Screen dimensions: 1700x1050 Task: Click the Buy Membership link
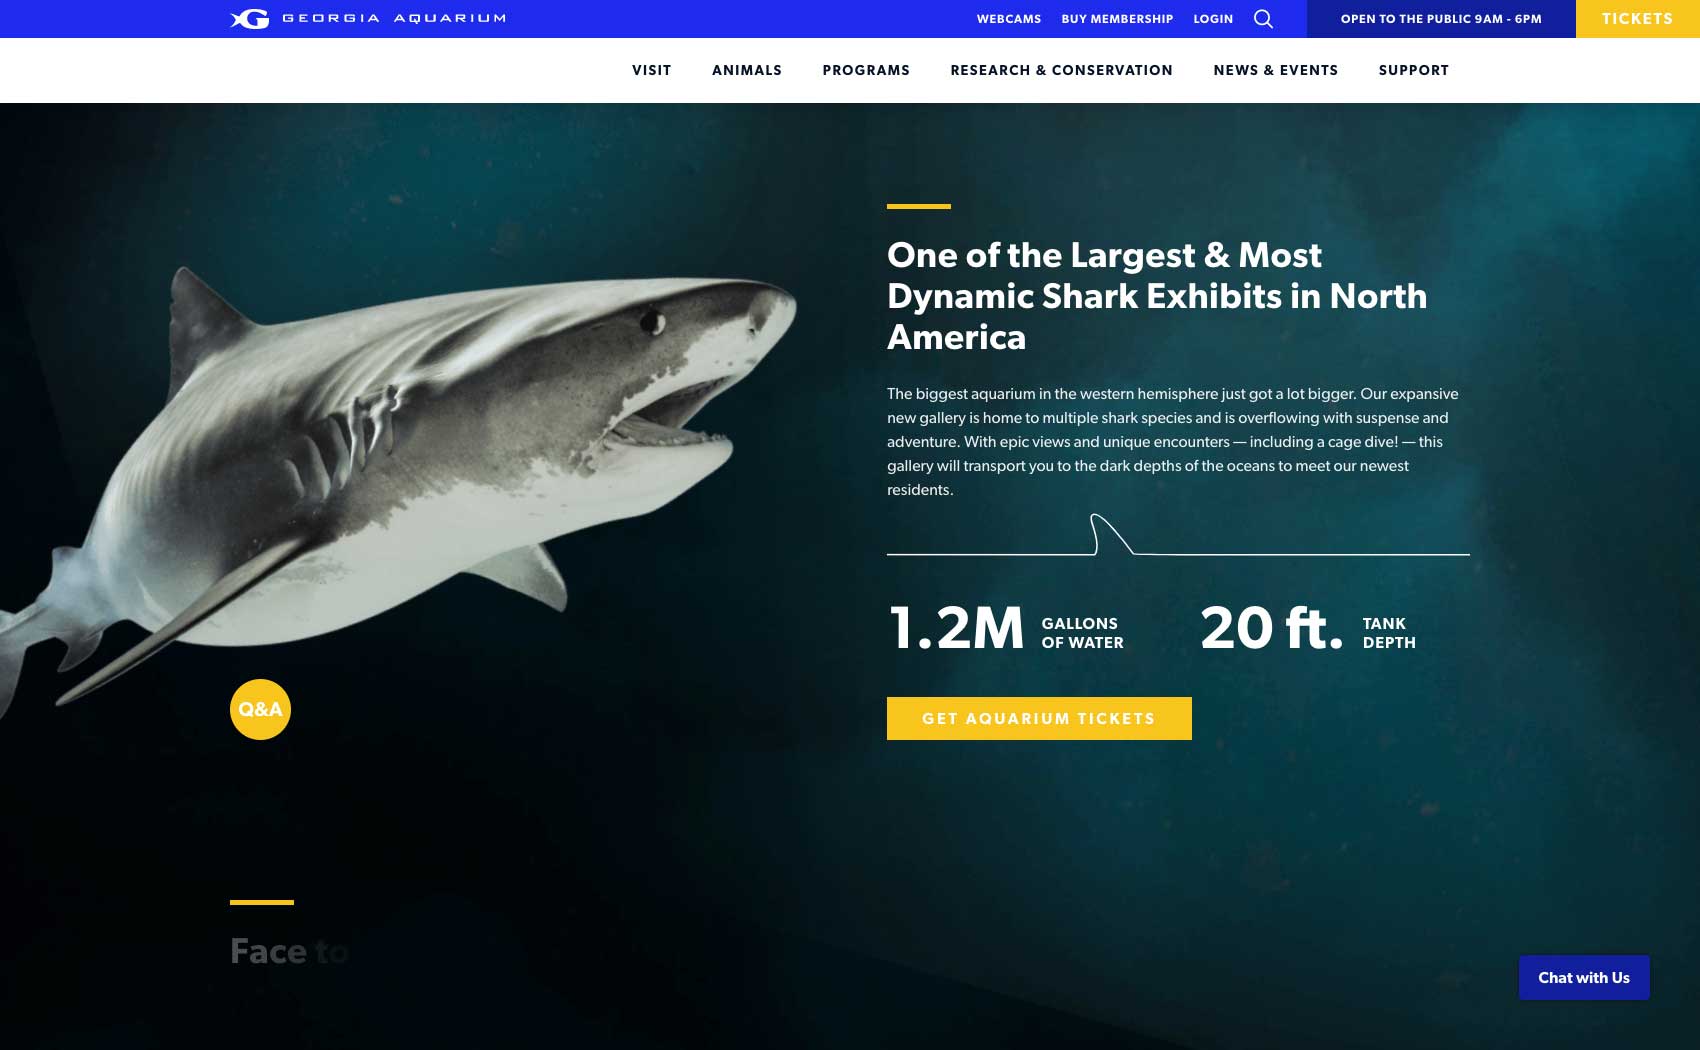[x=1117, y=19]
